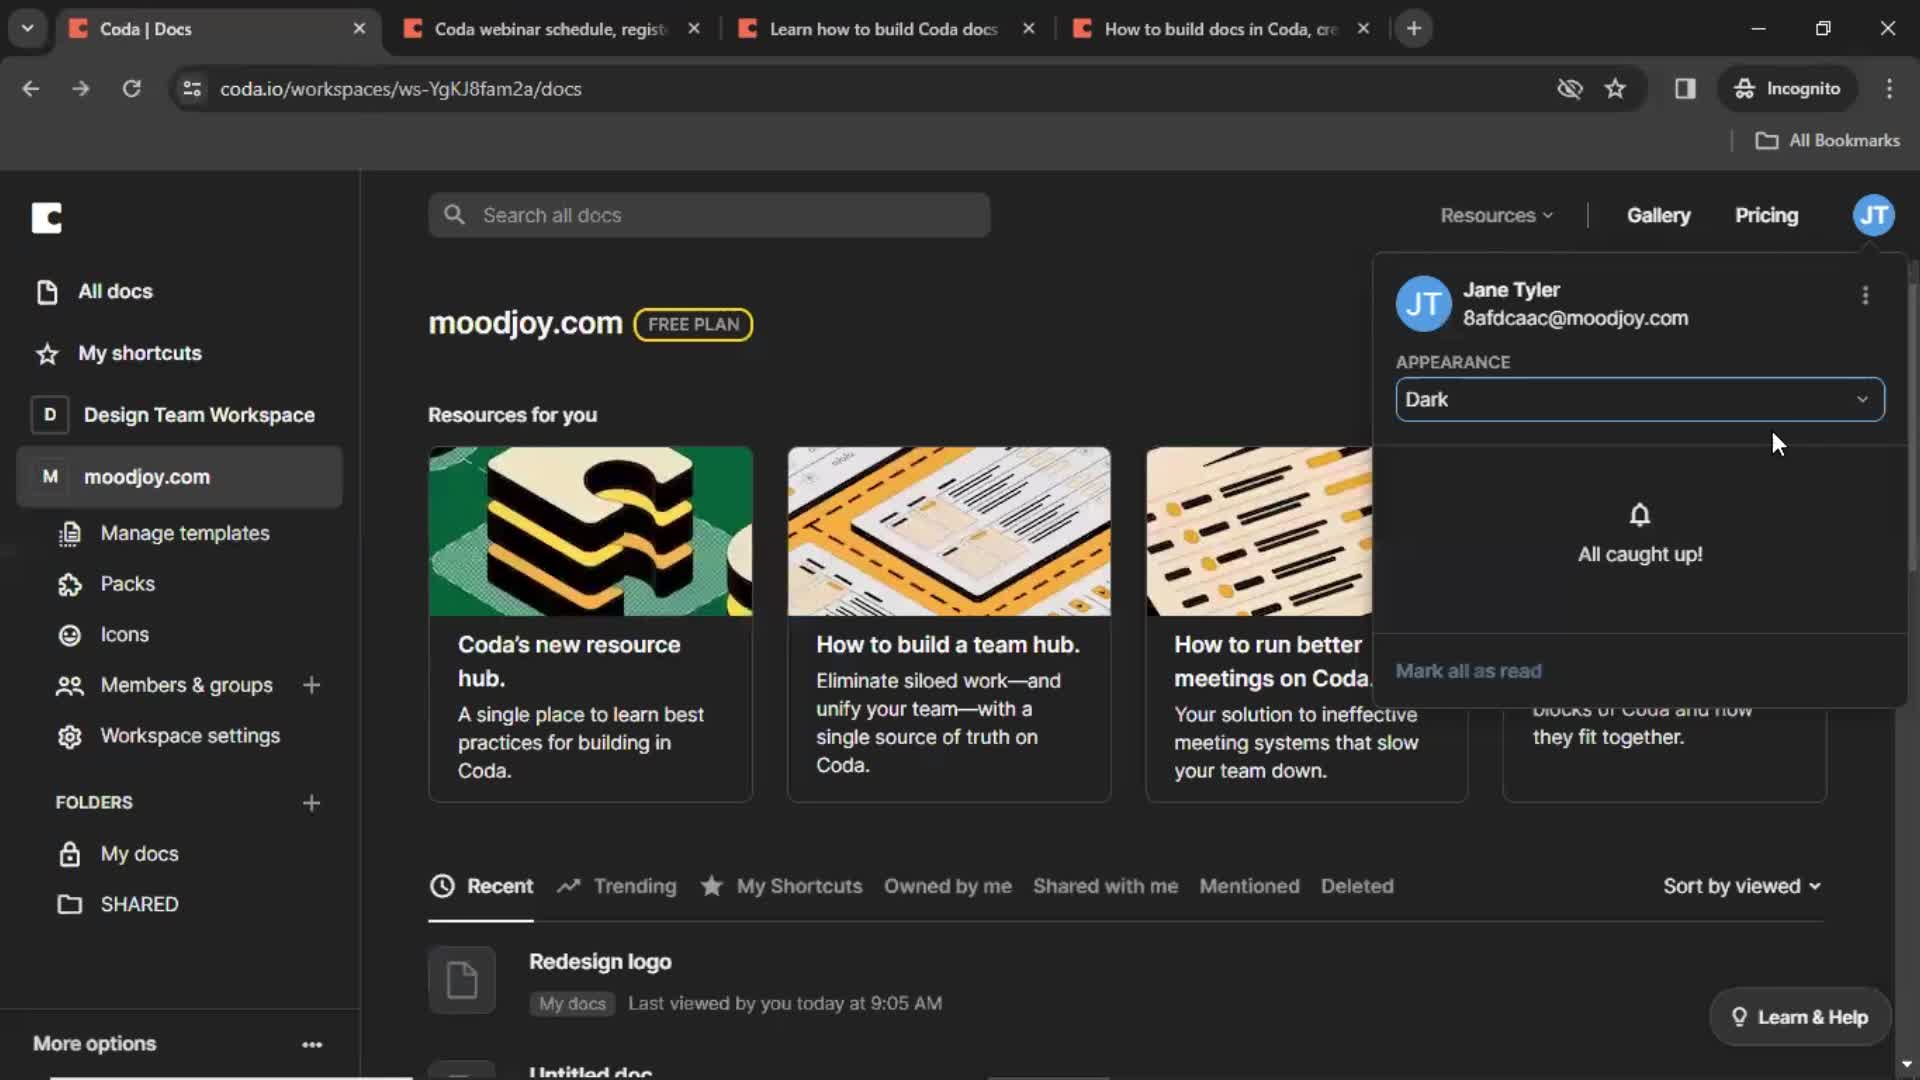Screen dimensions: 1920x1080
Task: Open the Appearance Dark dropdown
Action: (x=1640, y=399)
